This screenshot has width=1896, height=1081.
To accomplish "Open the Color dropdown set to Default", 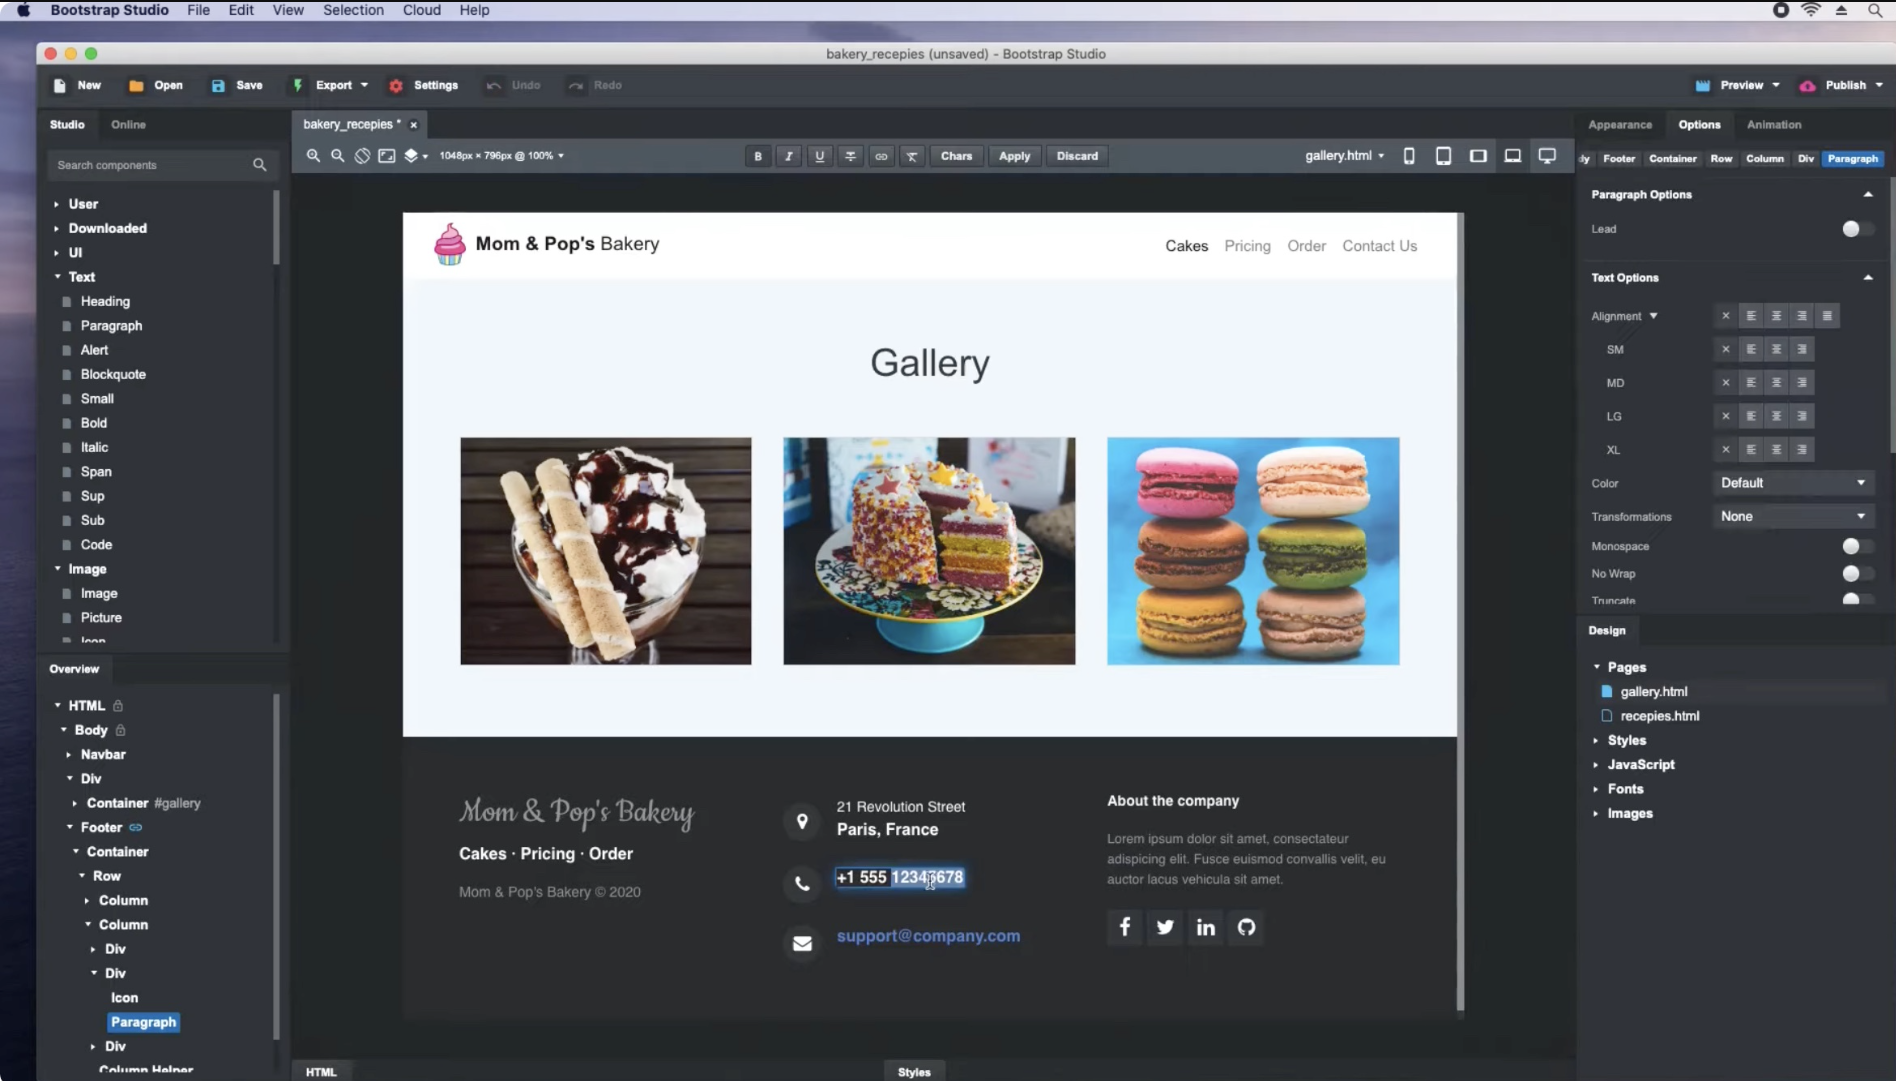I will point(1793,483).
